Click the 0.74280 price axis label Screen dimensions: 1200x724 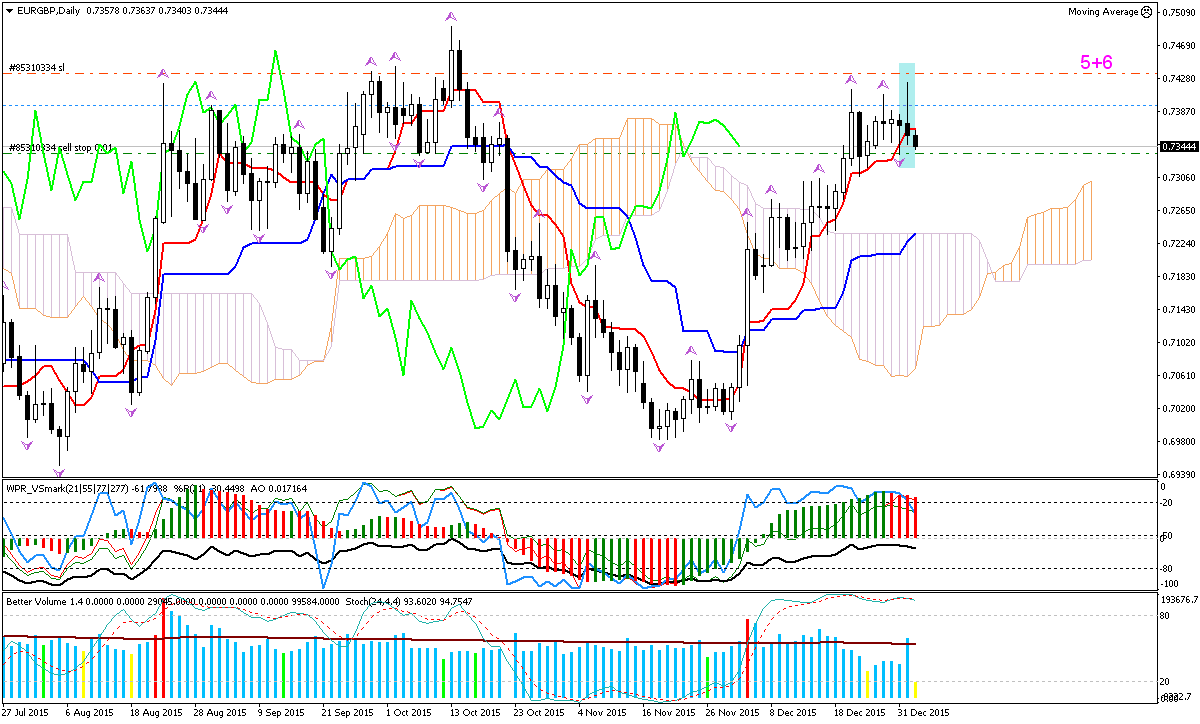(1178, 78)
